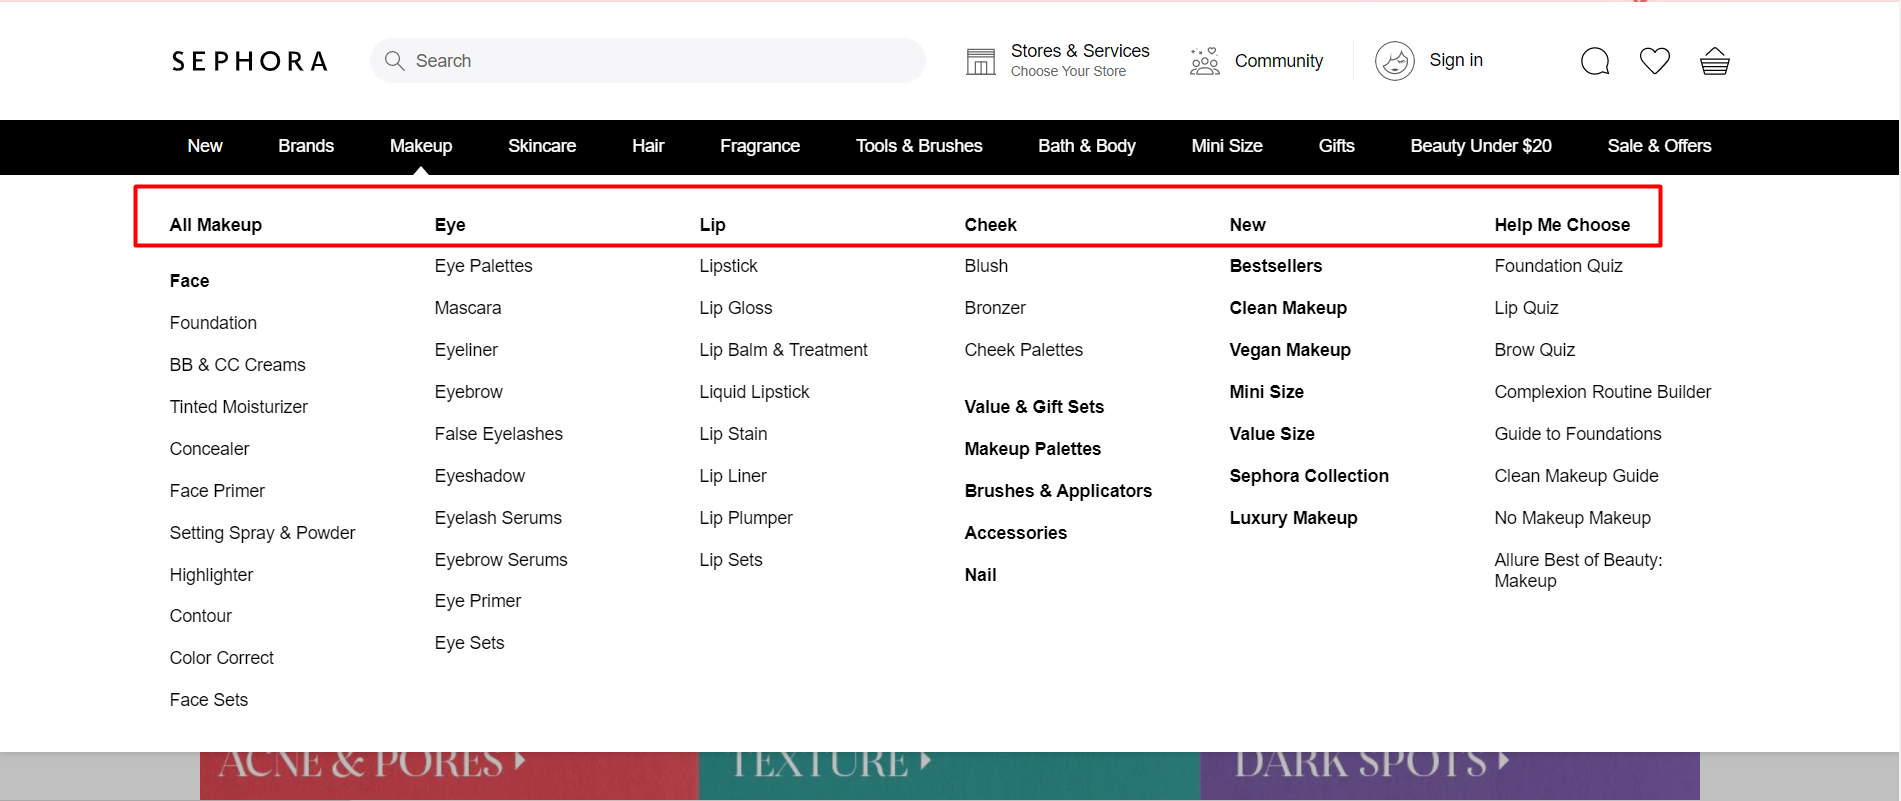
Task: Open the Fragrance menu
Action: (x=759, y=146)
